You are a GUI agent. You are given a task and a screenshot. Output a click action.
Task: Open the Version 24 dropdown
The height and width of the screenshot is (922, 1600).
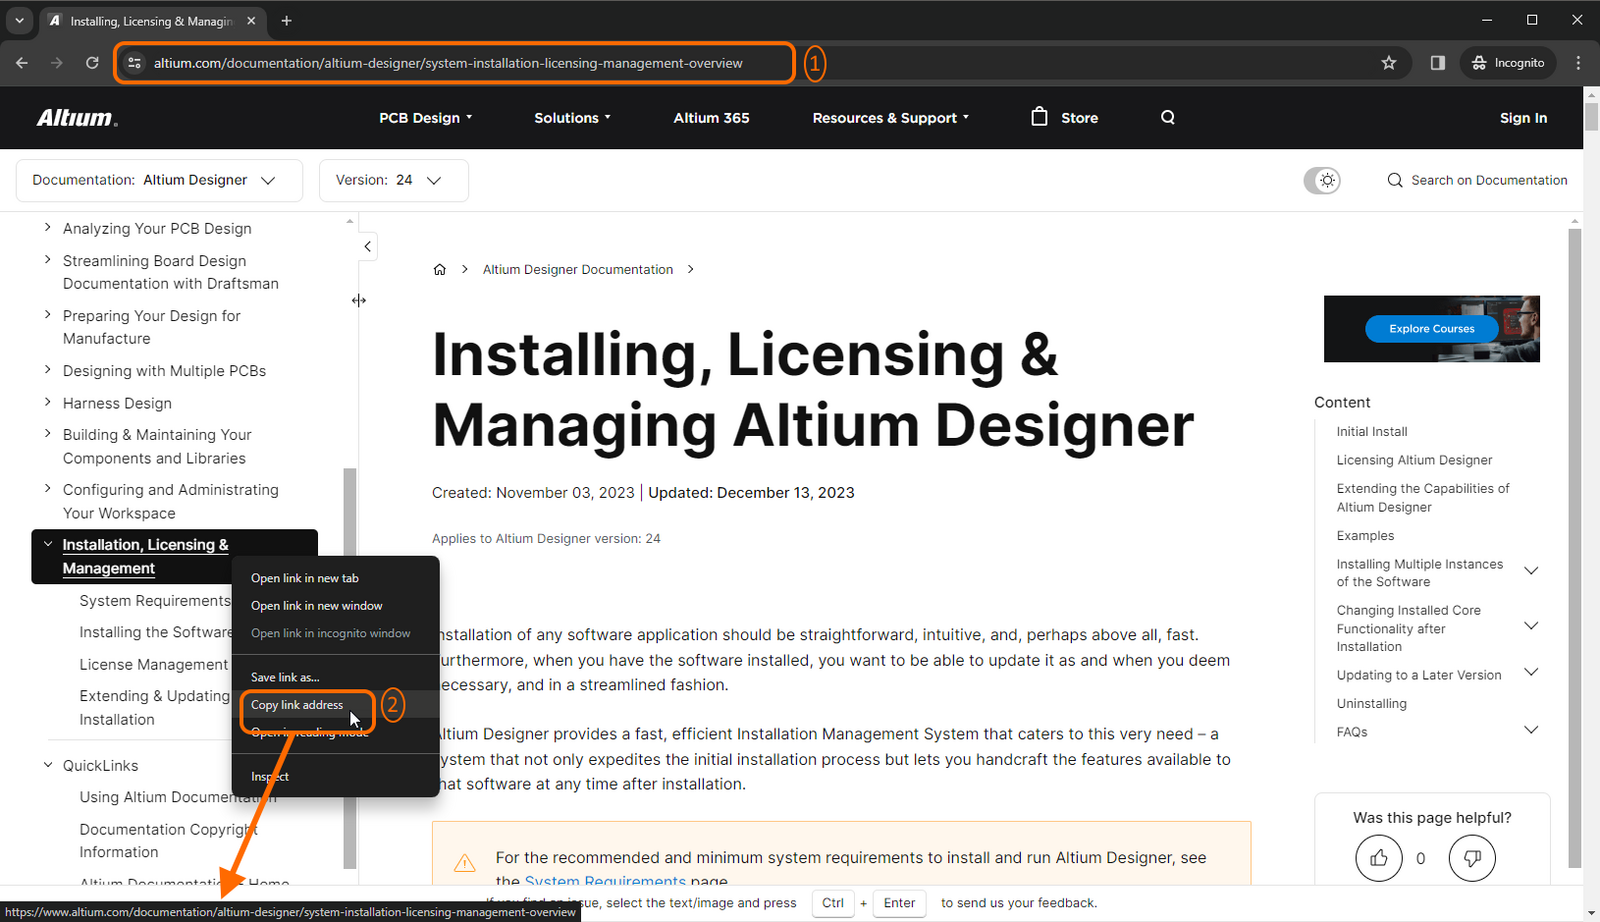tap(394, 180)
